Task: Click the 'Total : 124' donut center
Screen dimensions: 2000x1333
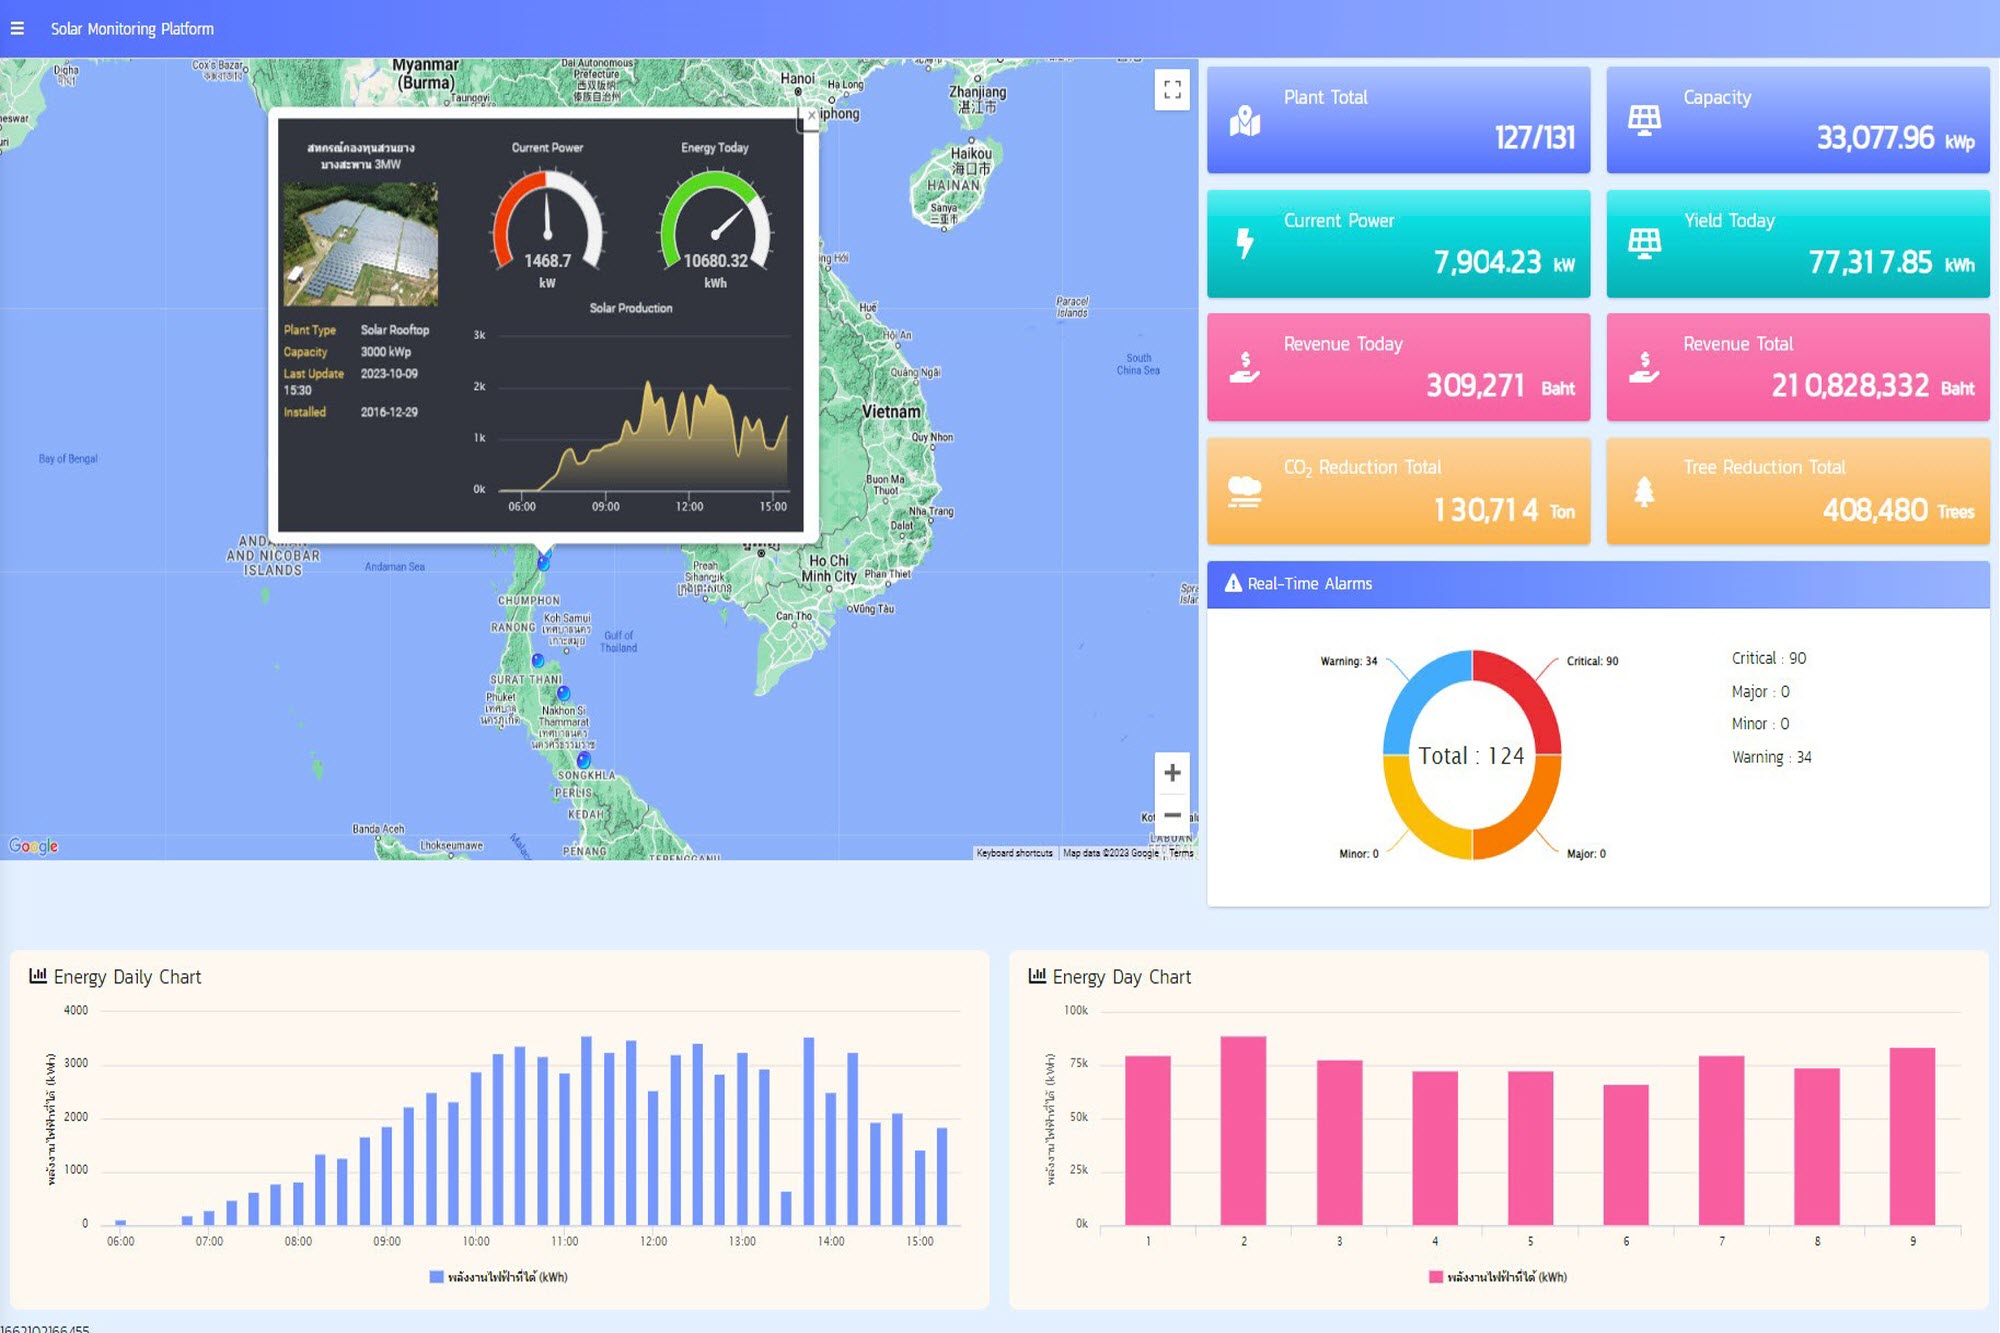Action: [1471, 756]
